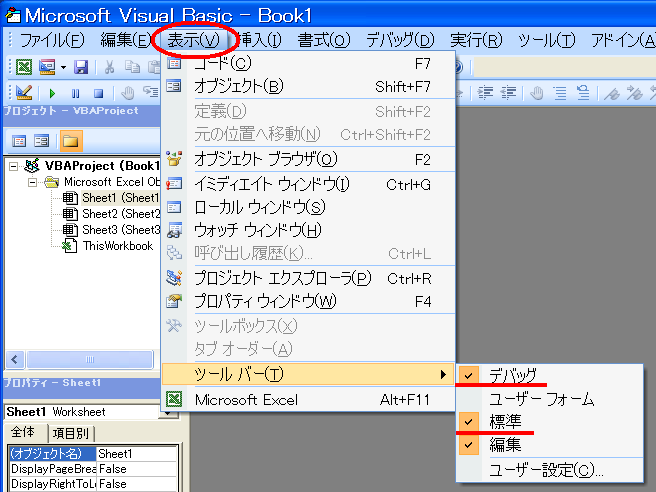Choose ローカル ウィンドウ(S) menu item

click(x=308, y=207)
